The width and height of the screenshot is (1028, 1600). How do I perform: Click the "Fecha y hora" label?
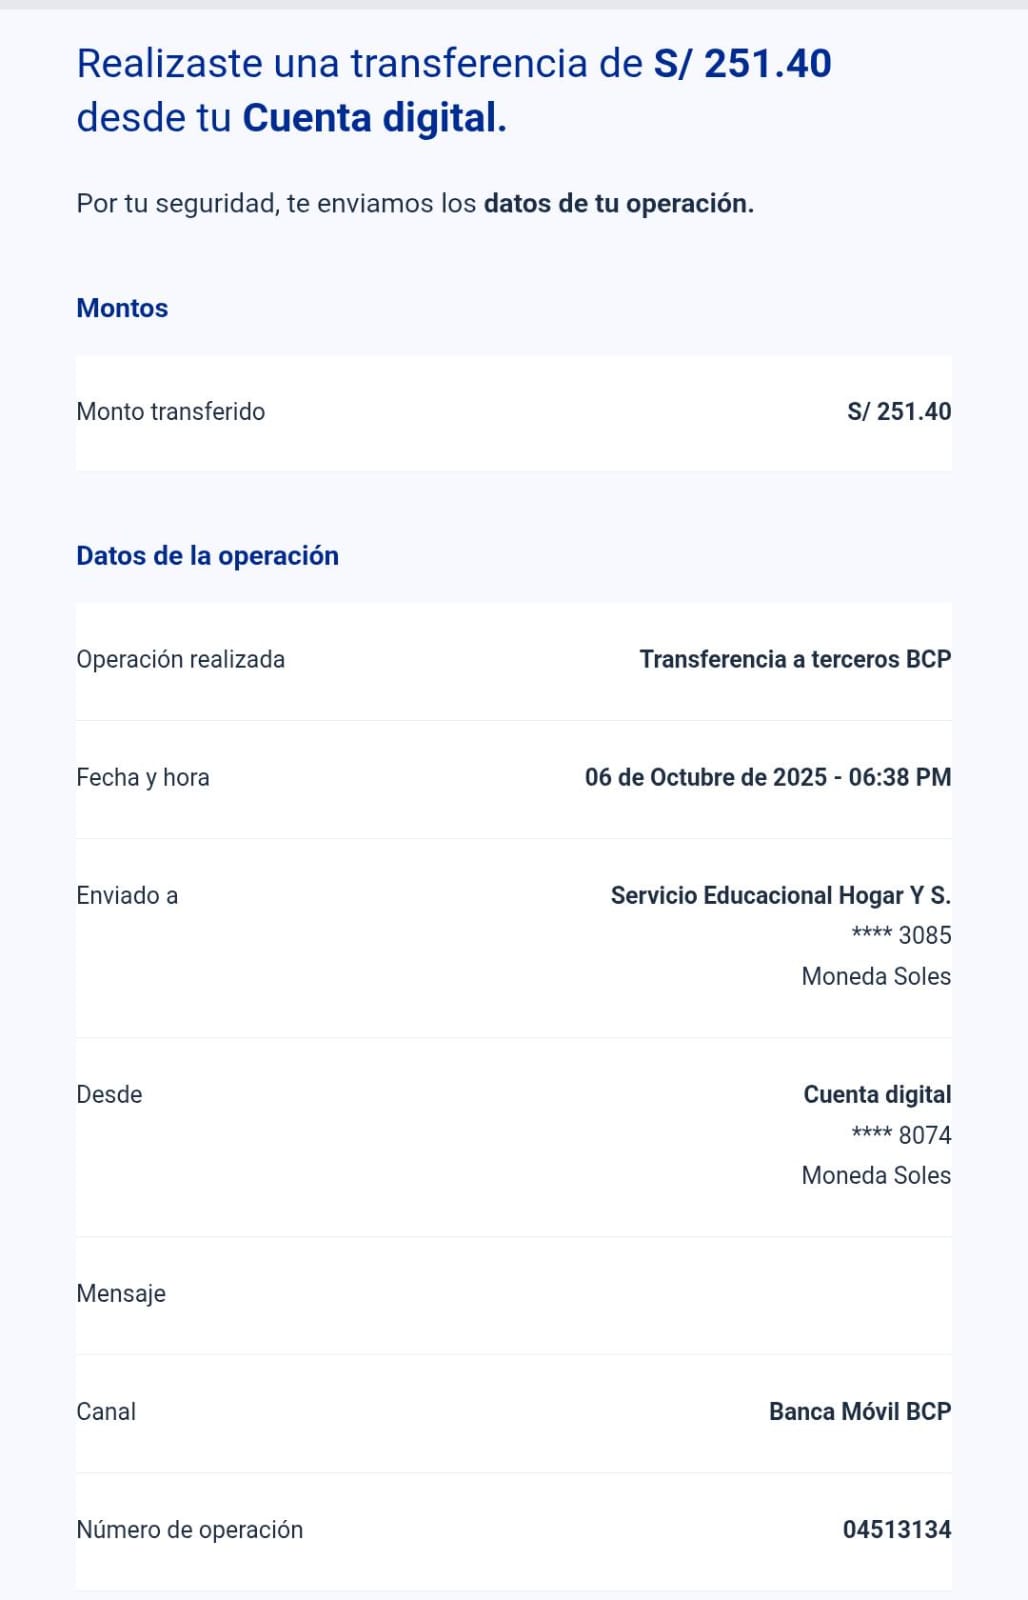coord(142,778)
